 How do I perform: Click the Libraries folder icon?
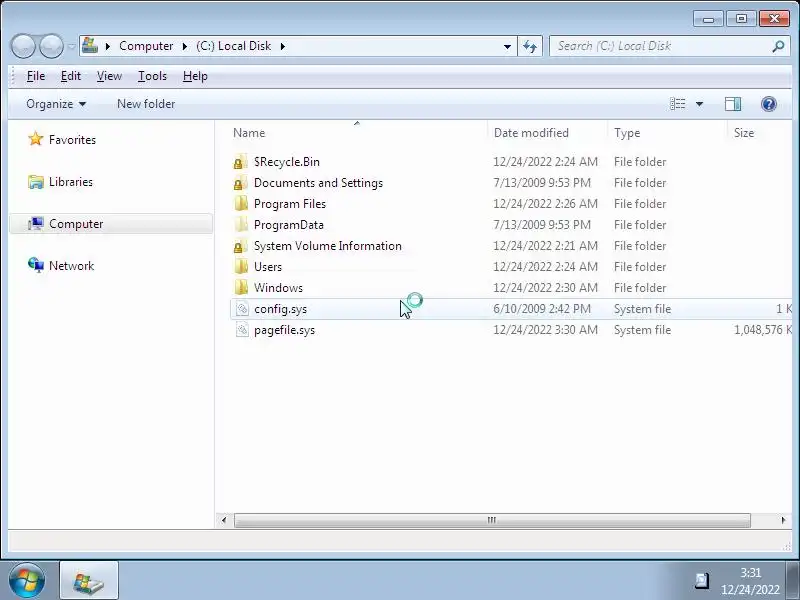[x=36, y=182]
